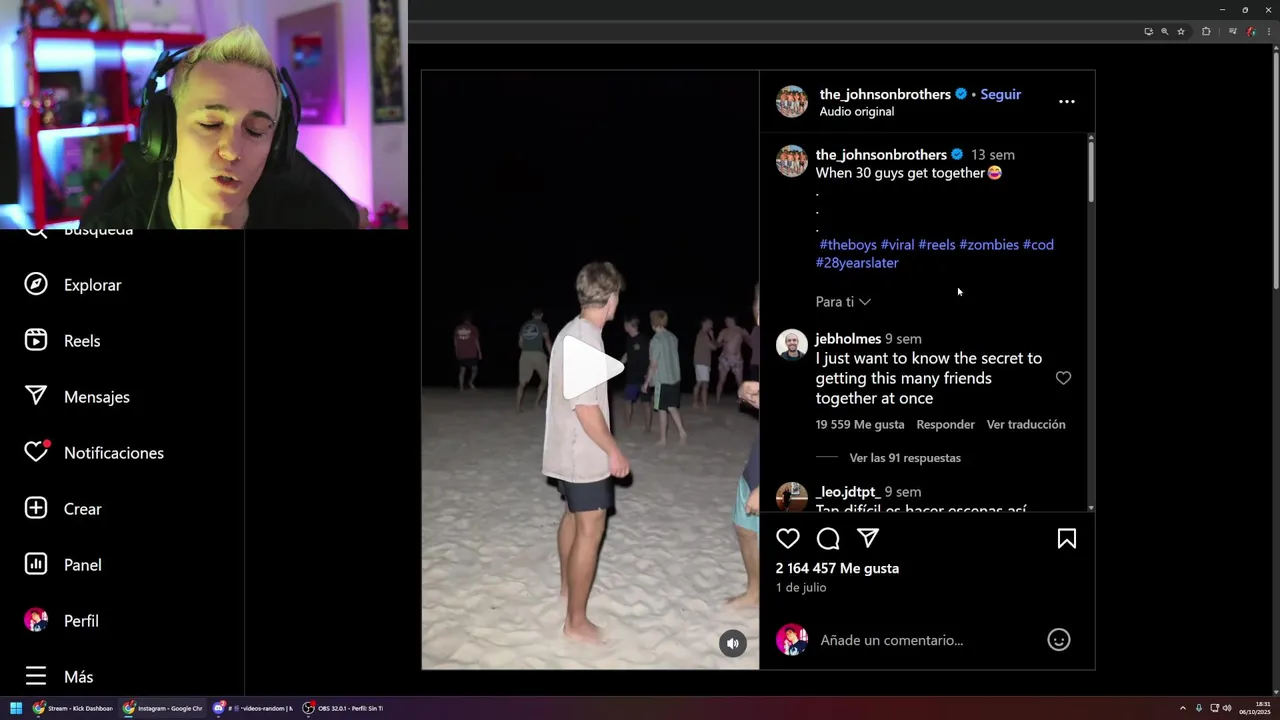Like jebholmes comment heart
Image resolution: width=1280 pixels, height=720 pixels.
[x=1063, y=378]
